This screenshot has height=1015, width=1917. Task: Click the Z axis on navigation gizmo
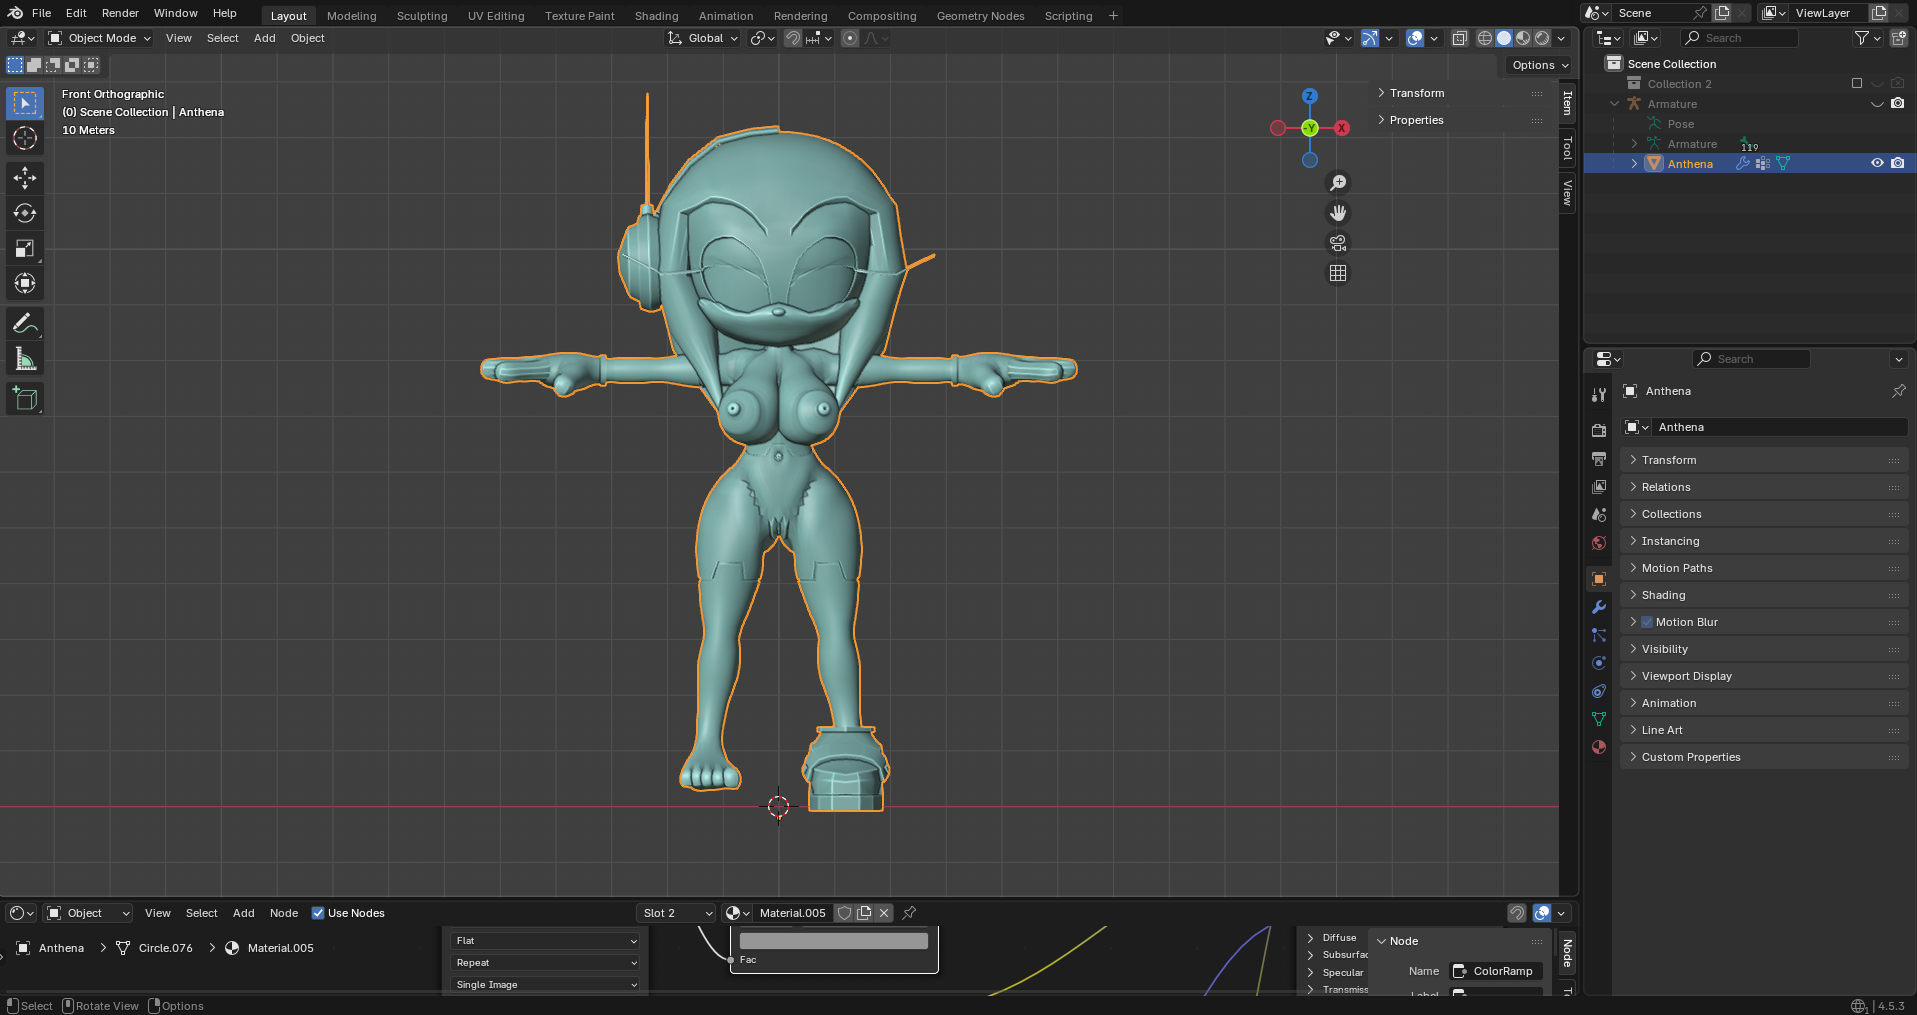[1309, 96]
